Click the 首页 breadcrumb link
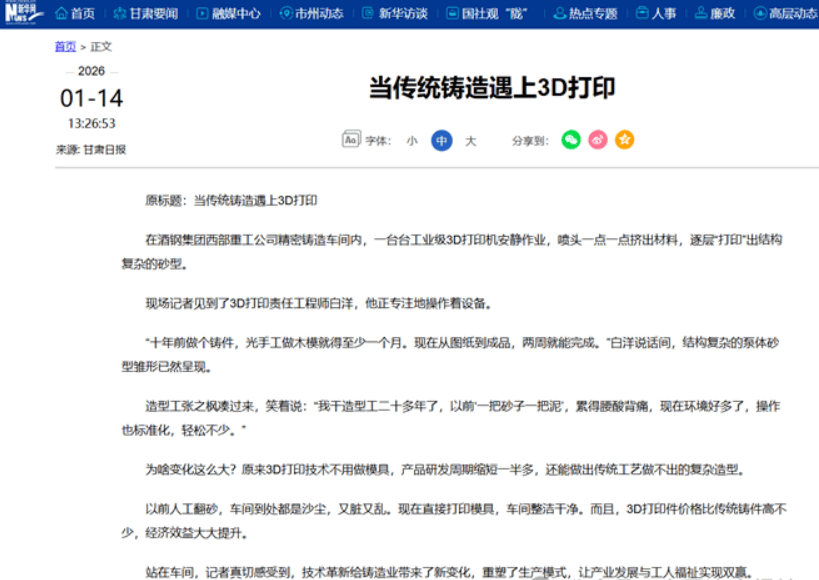The width and height of the screenshot is (819, 580). (65, 47)
